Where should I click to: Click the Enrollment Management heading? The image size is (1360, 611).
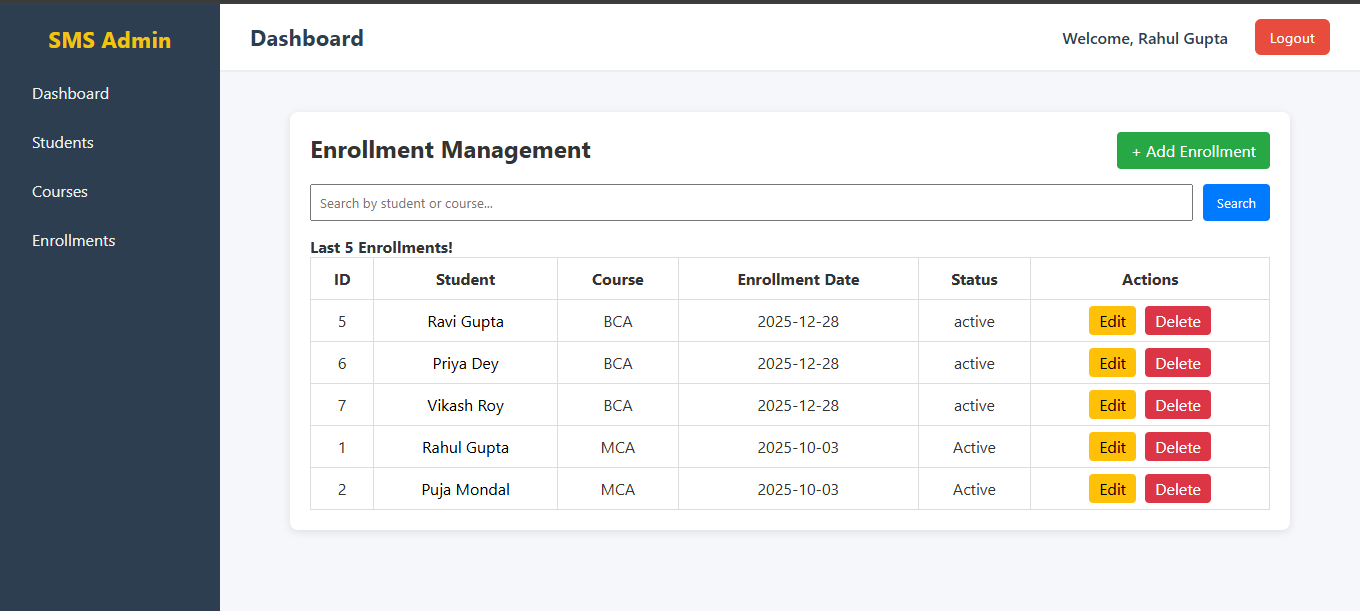point(450,150)
